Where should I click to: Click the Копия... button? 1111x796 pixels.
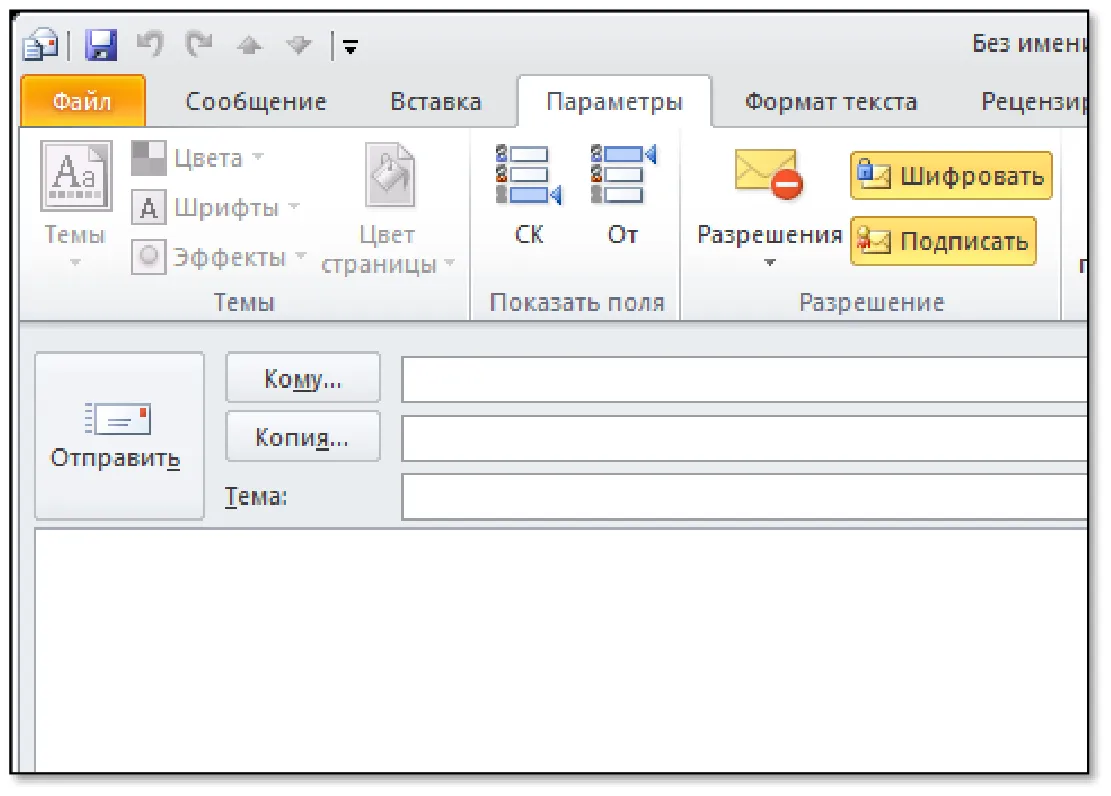coord(303,437)
